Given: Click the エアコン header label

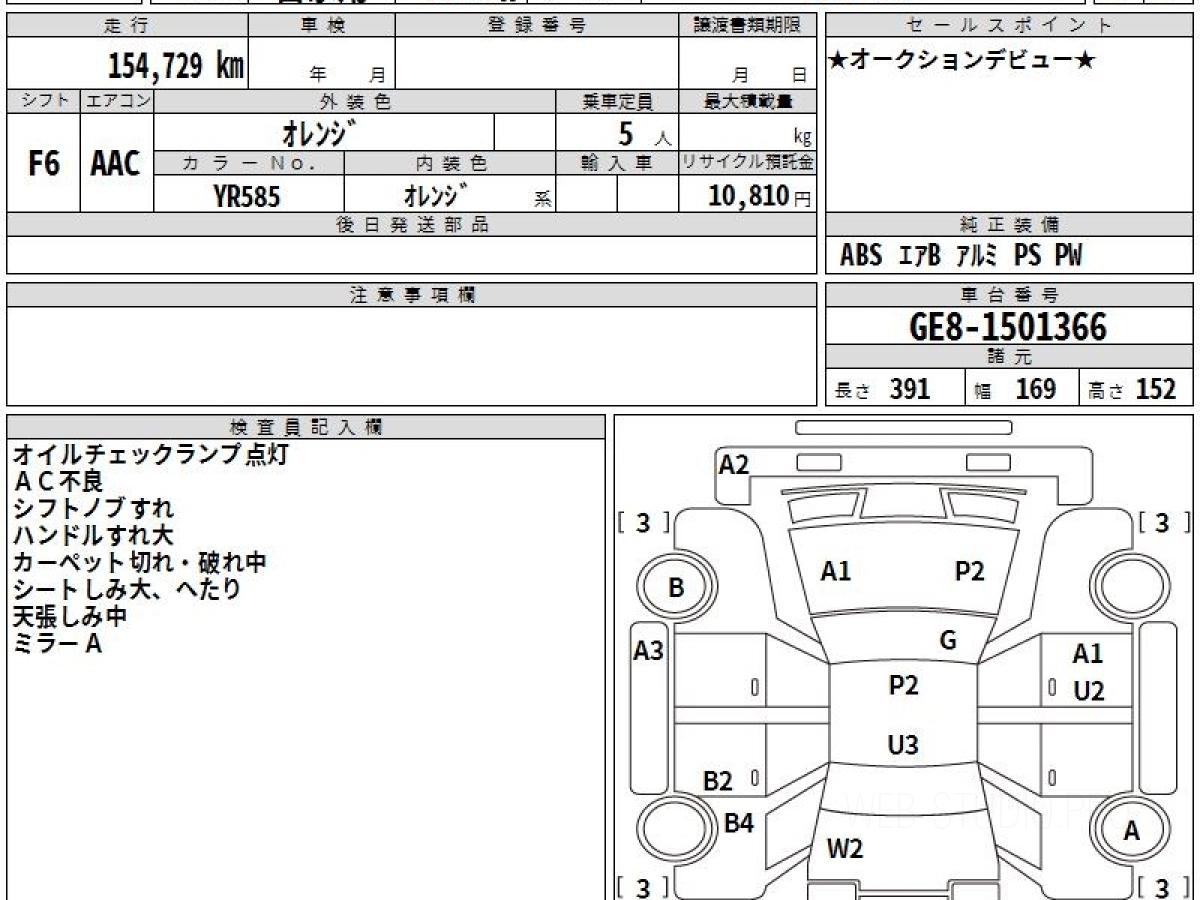Looking at the screenshot, I should [116, 101].
